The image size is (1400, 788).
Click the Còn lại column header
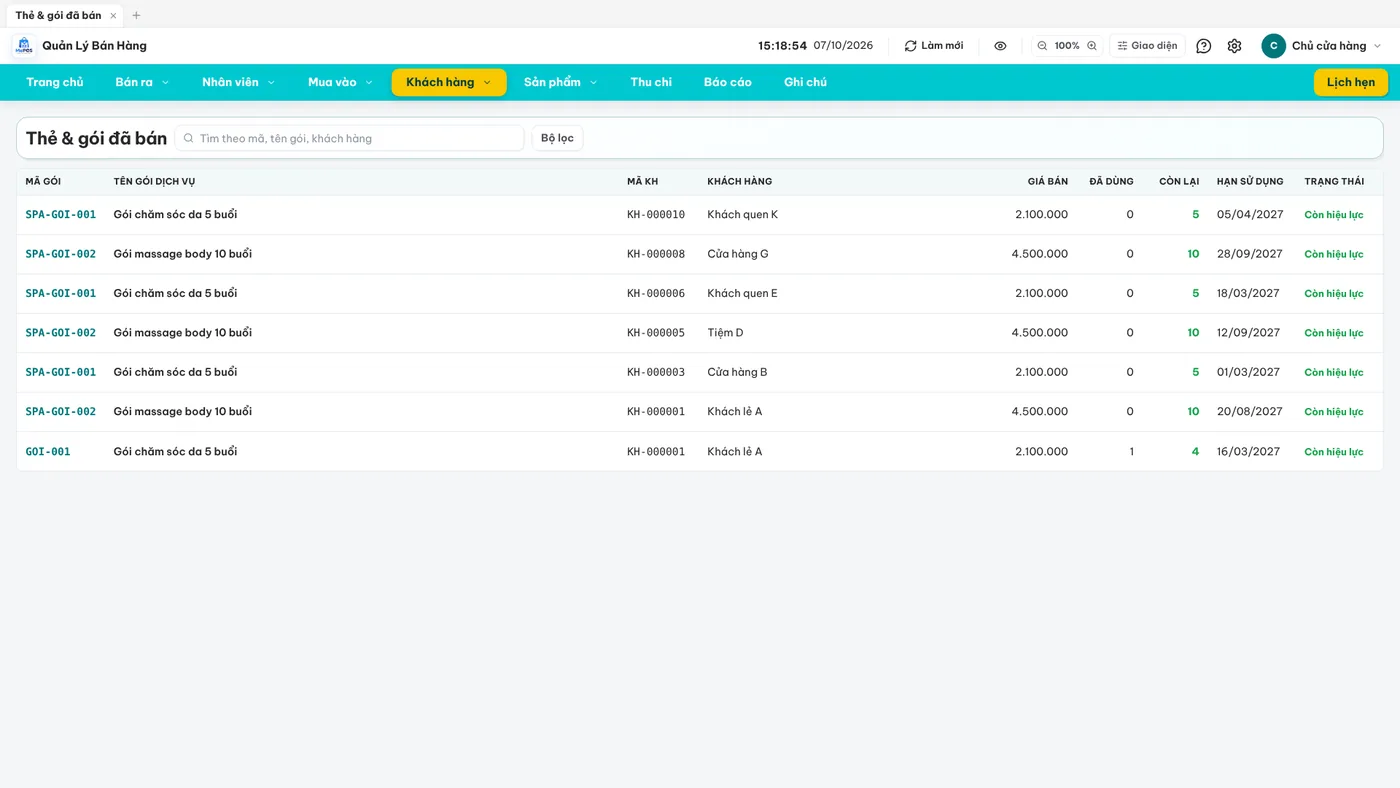click(x=1179, y=182)
